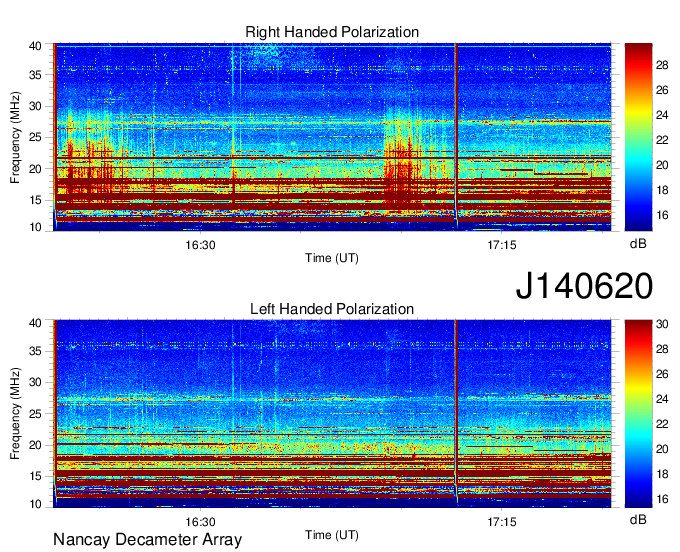Click the top plot's 15 MHz tick label

(35, 200)
